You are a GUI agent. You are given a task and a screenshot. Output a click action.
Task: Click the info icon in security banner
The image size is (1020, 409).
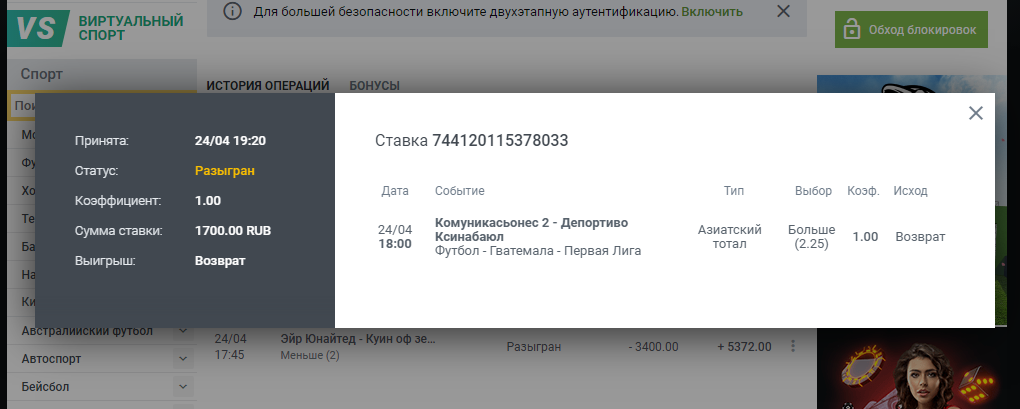coord(232,12)
